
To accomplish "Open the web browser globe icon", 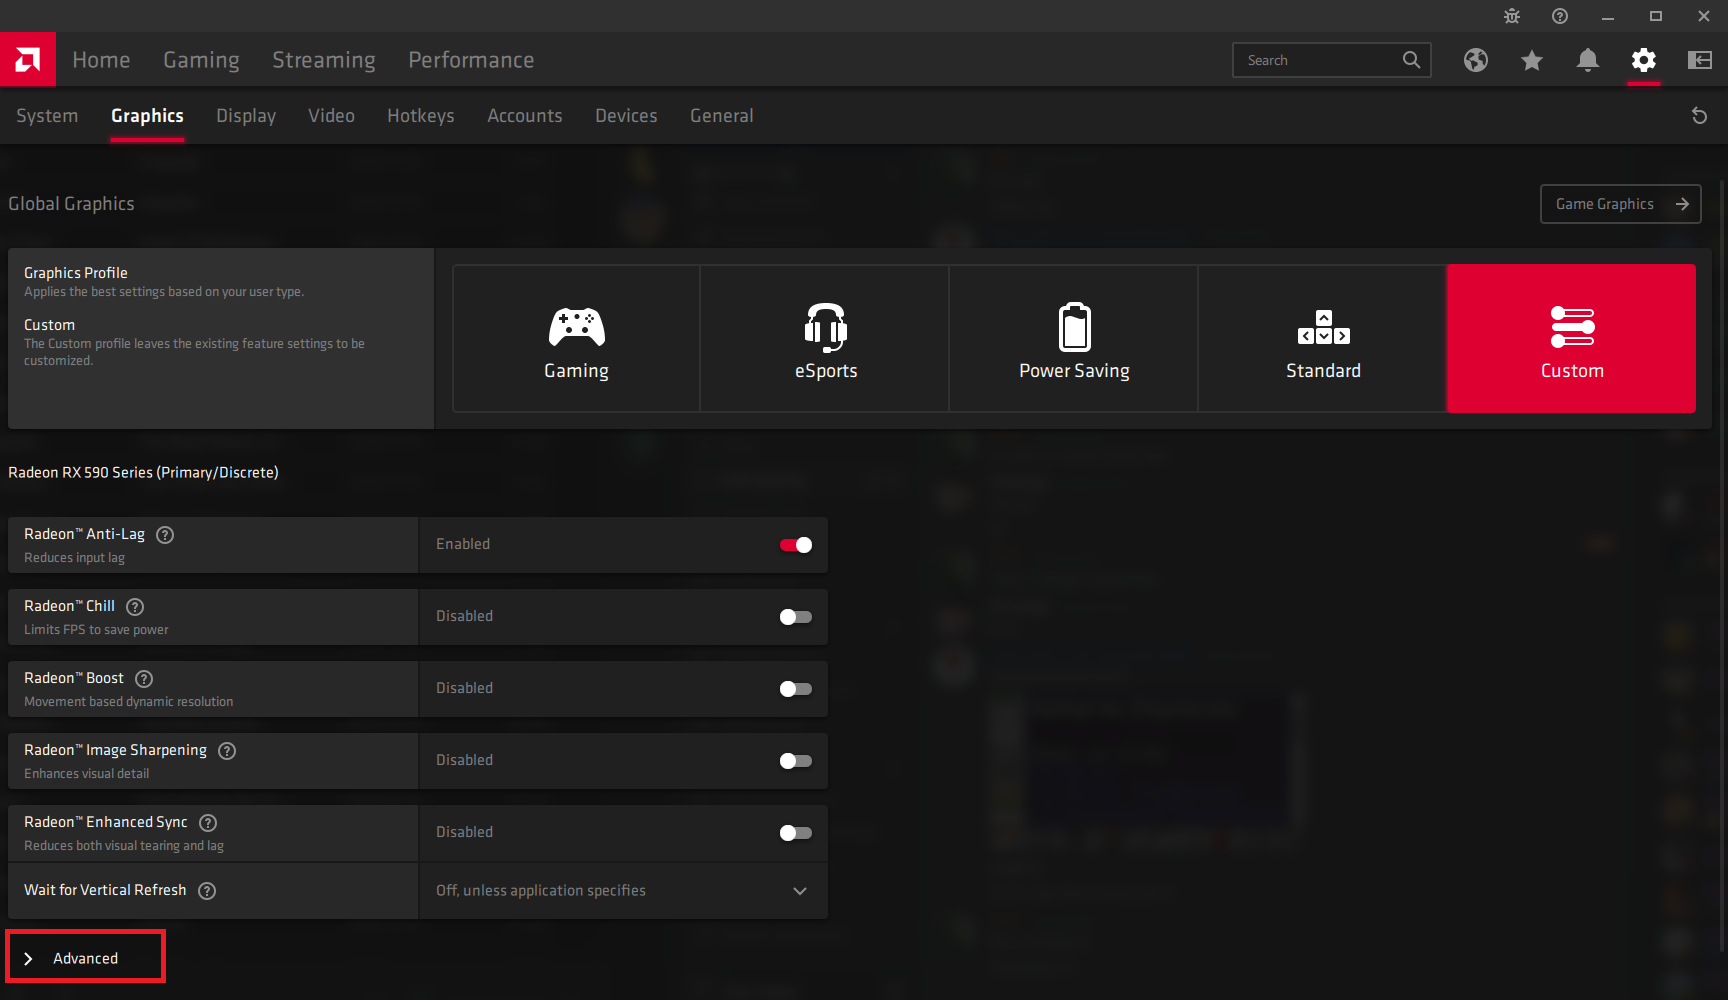I will click(x=1476, y=60).
